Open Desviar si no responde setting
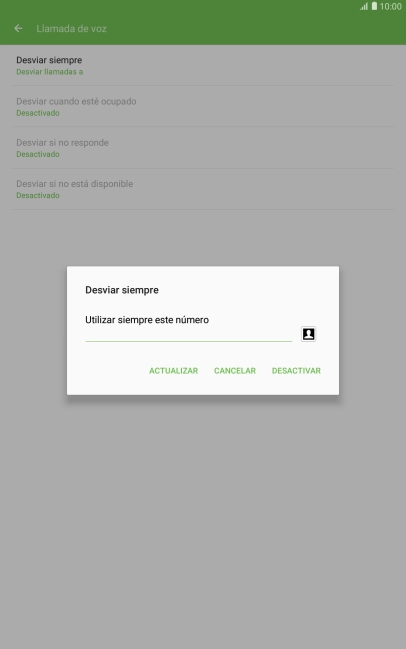This screenshot has width=406, height=649. pyautogui.click(x=203, y=148)
